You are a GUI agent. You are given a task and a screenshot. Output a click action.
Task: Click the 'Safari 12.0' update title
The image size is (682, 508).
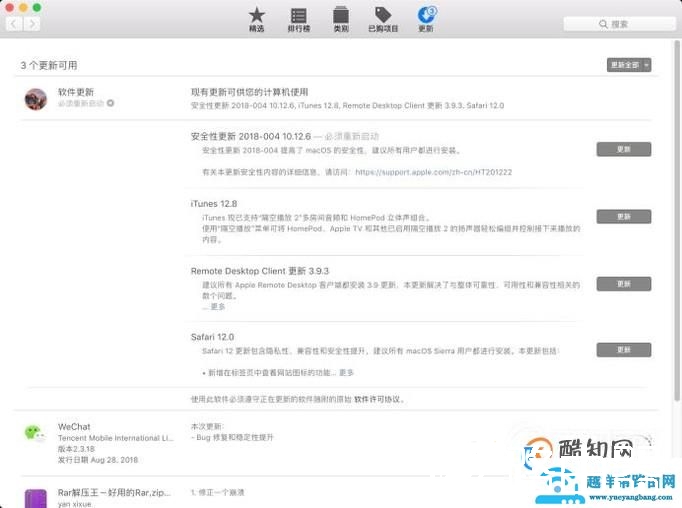pos(212,337)
